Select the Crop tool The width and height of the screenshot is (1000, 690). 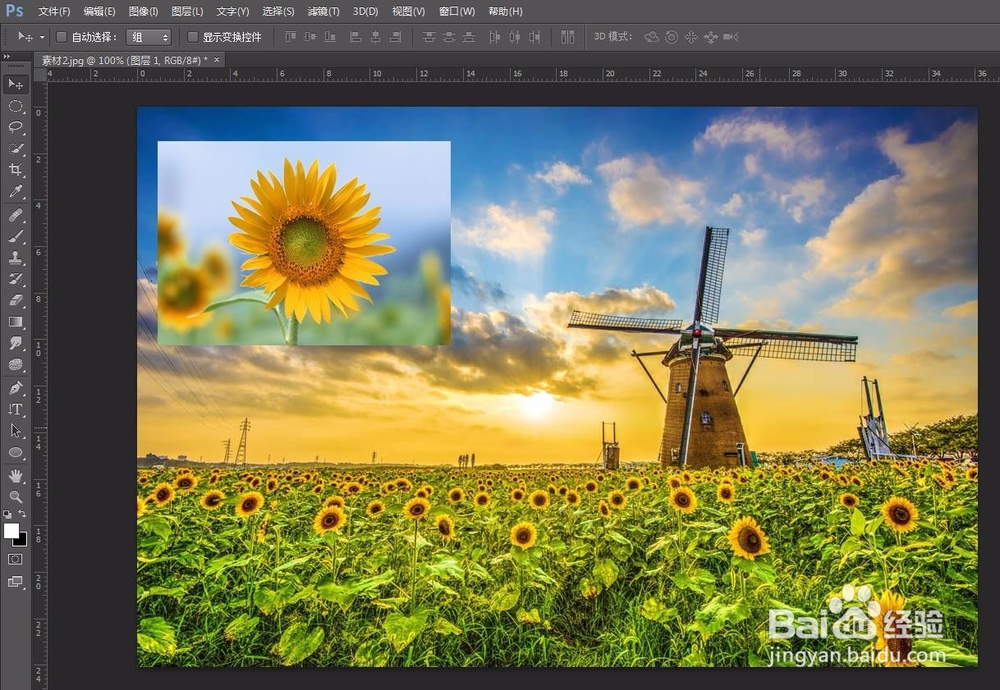[15, 170]
